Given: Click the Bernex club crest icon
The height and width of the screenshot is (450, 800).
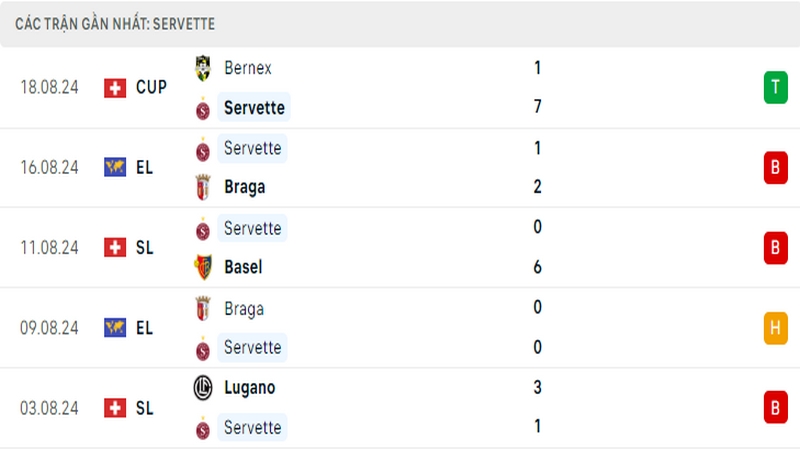Looking at the screenshot, I should (x=203, y=68).
